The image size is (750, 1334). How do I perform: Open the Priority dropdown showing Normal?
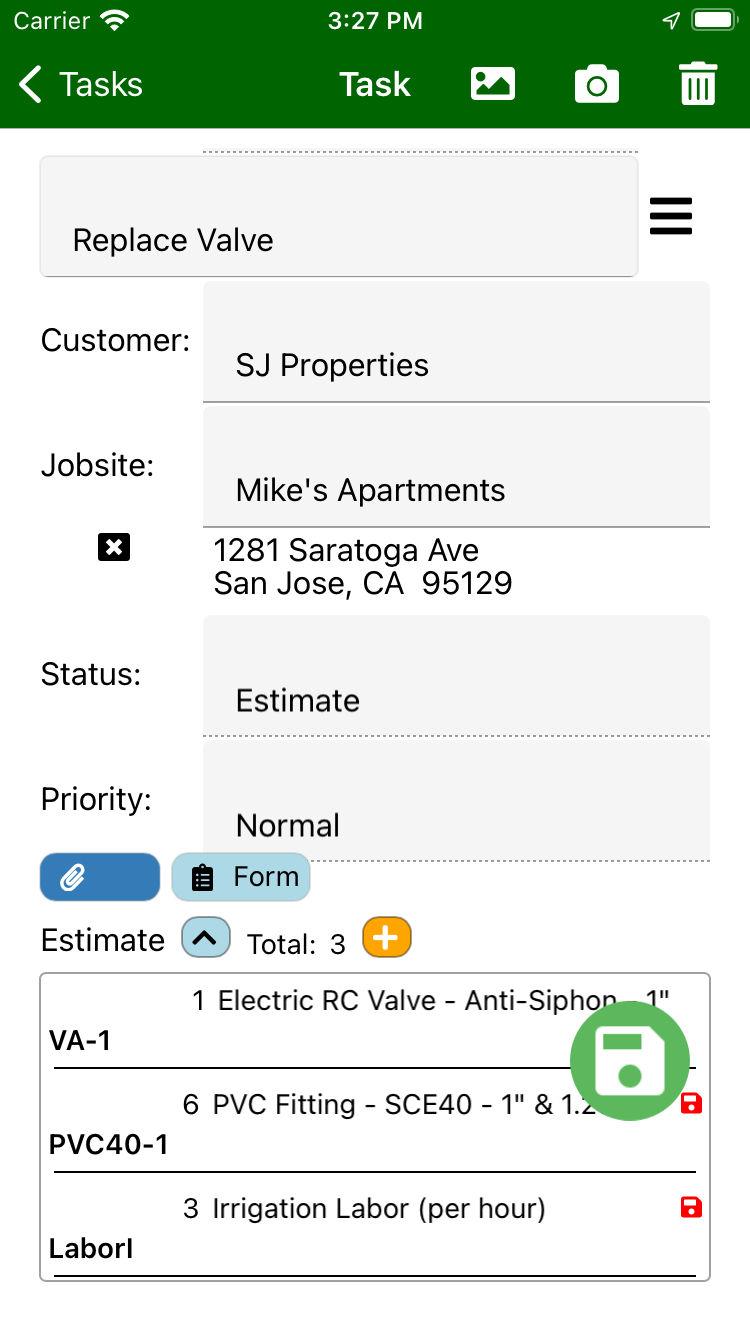456,802
